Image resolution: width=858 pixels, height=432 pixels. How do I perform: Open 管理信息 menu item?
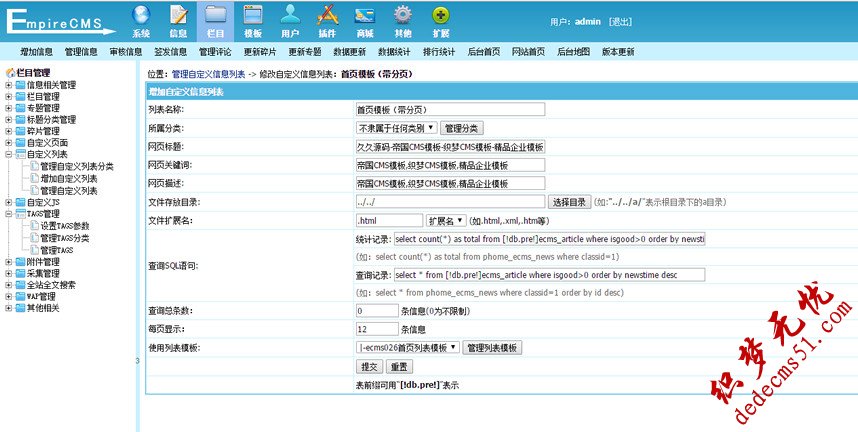click(x=81, y=52)
